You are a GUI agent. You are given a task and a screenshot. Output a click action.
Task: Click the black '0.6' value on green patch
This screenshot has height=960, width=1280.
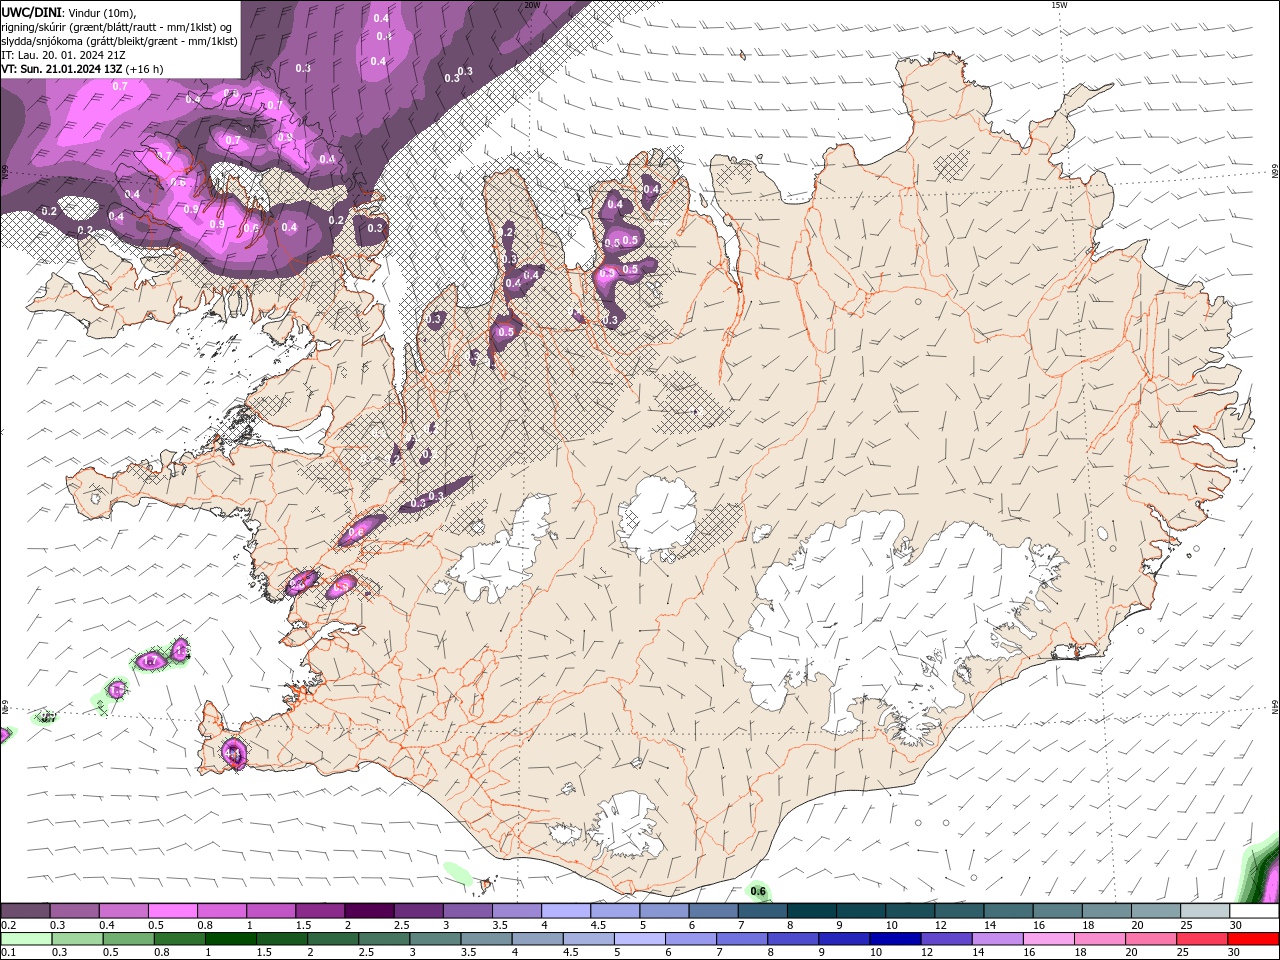(x=758, y=891)
